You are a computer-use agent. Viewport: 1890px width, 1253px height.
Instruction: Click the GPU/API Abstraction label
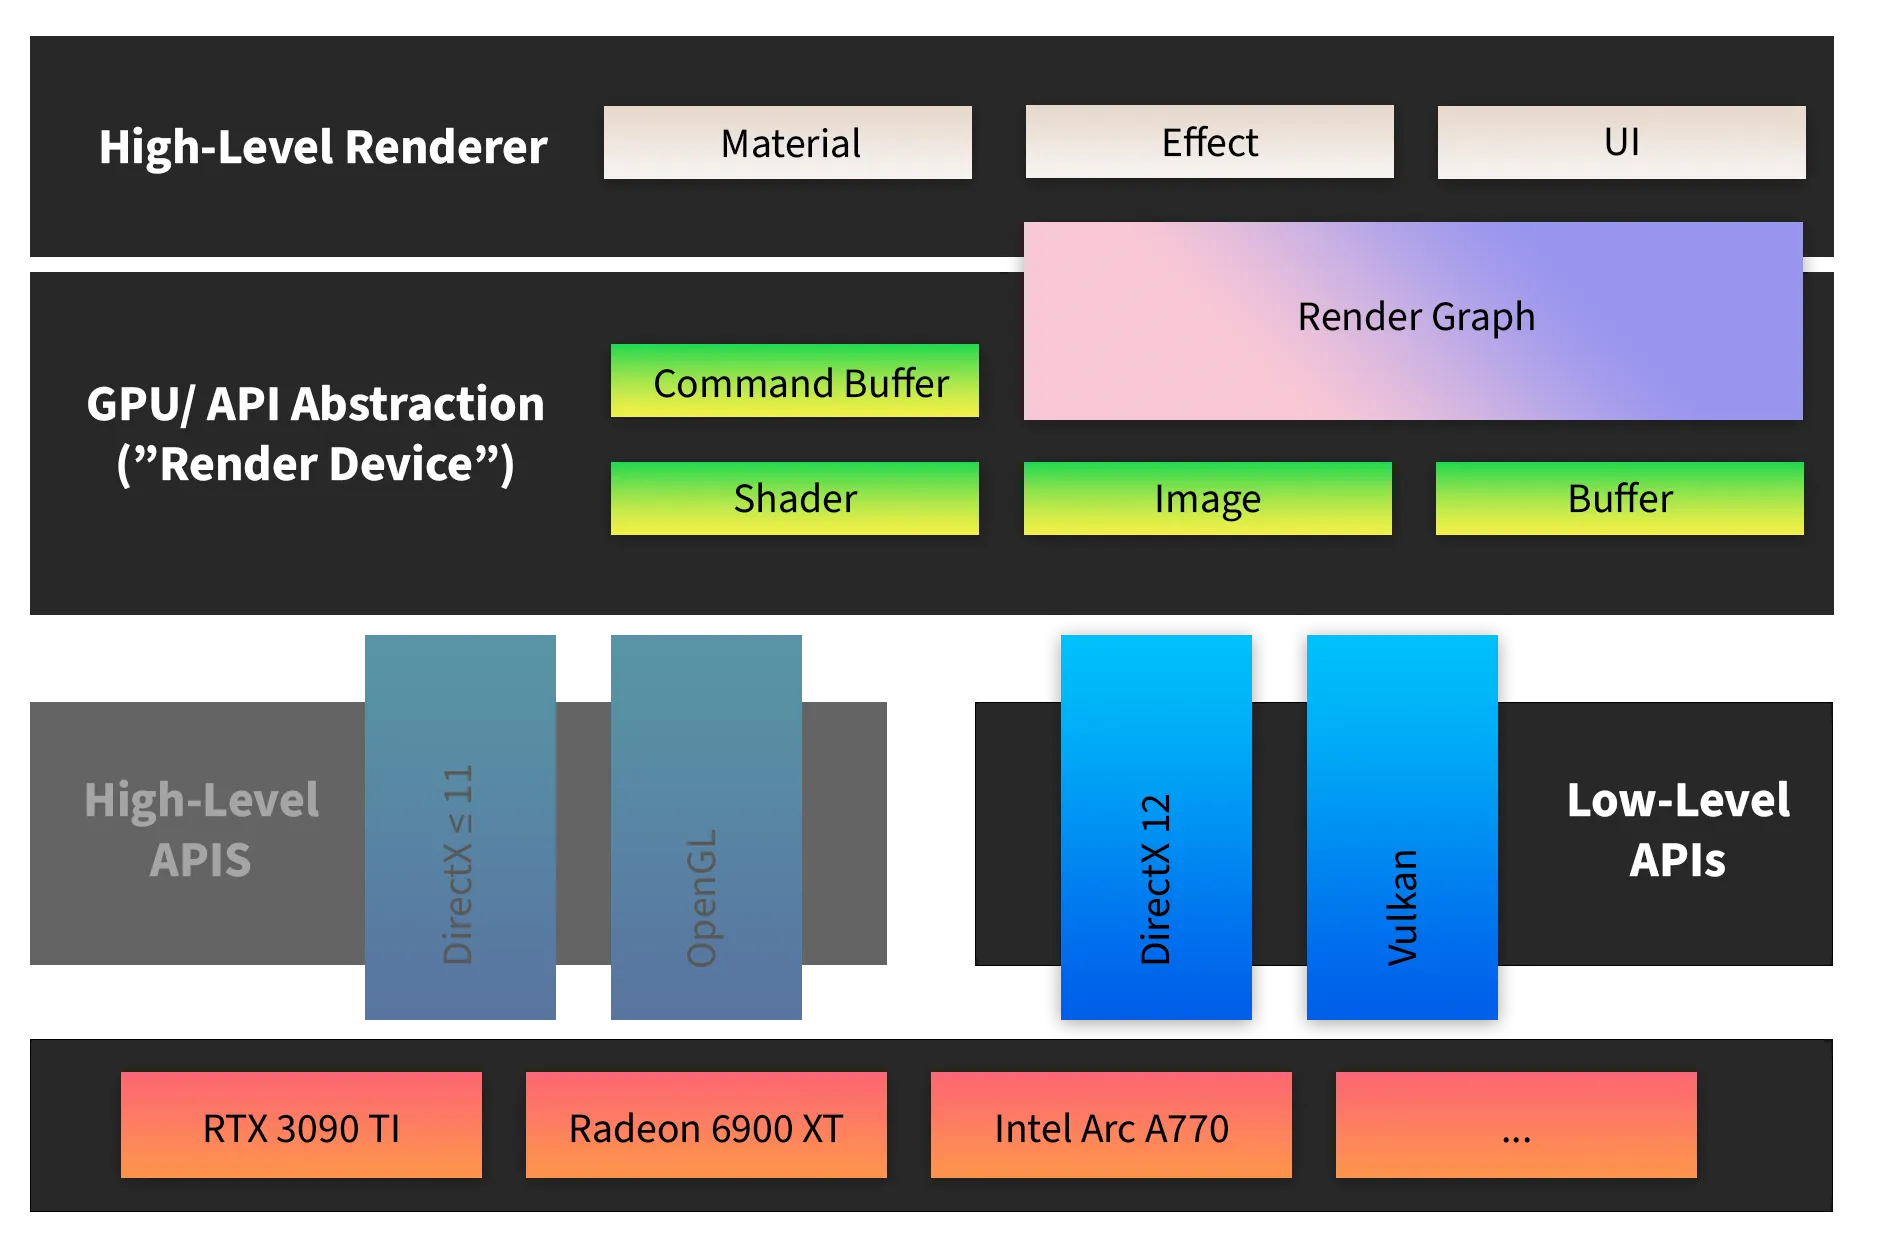point(314,432)
